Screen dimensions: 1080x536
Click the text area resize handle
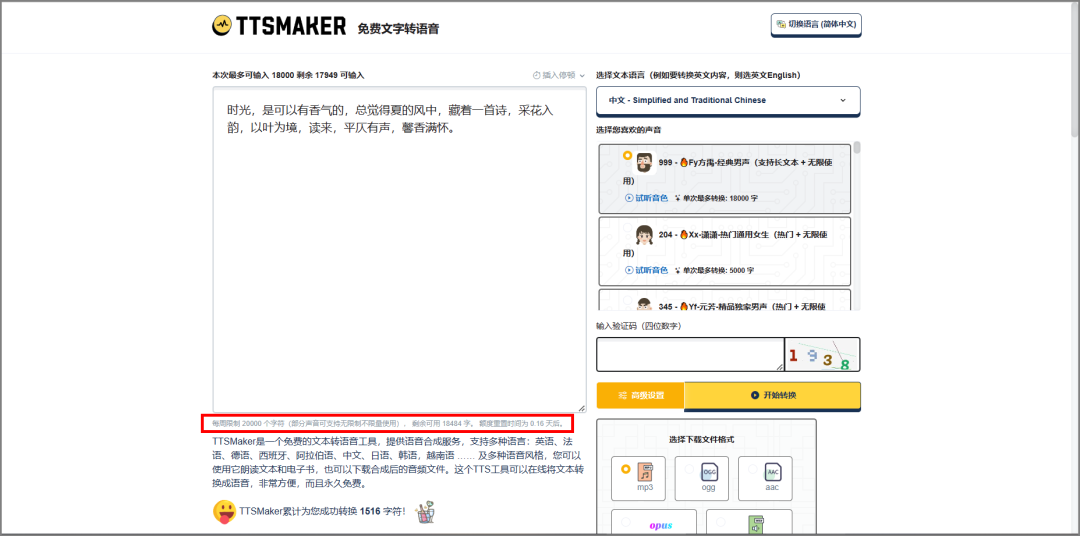(581, 408)
